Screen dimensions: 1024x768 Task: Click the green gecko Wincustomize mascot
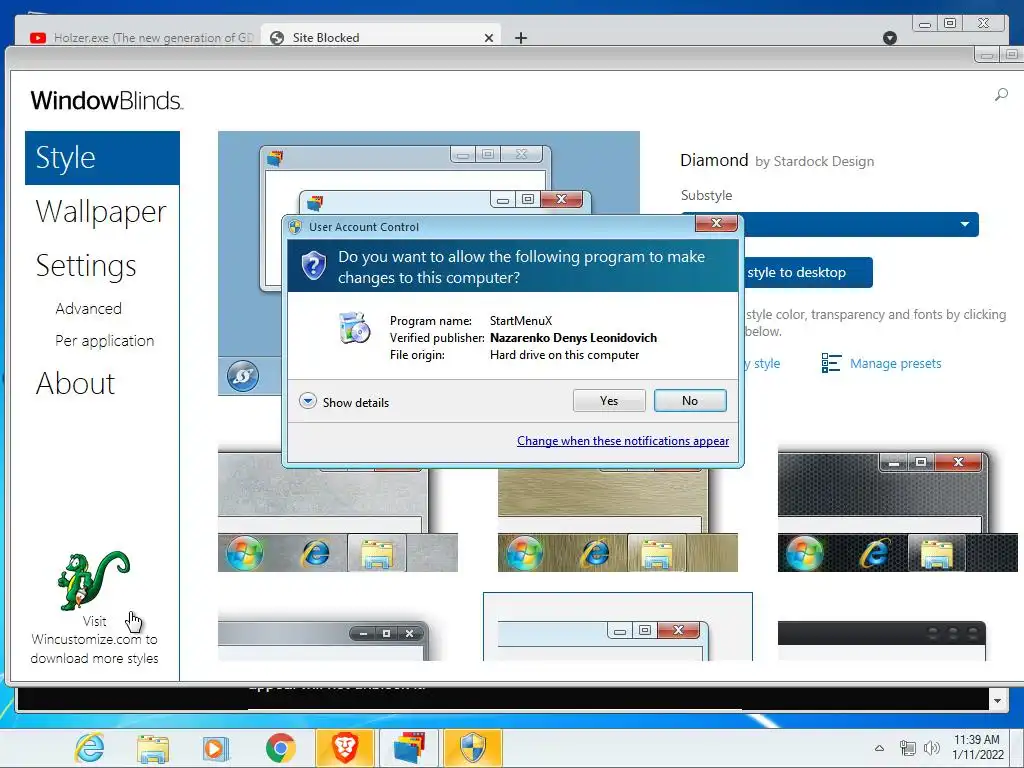tap(93, 581)
